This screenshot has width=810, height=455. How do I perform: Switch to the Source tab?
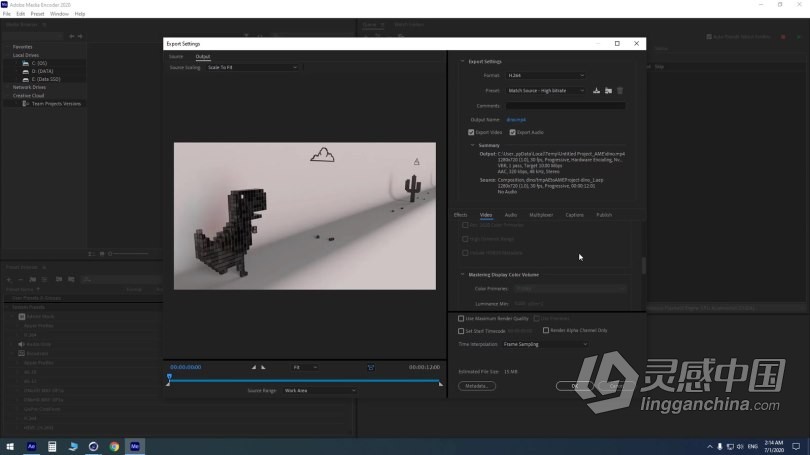[176, 57]
